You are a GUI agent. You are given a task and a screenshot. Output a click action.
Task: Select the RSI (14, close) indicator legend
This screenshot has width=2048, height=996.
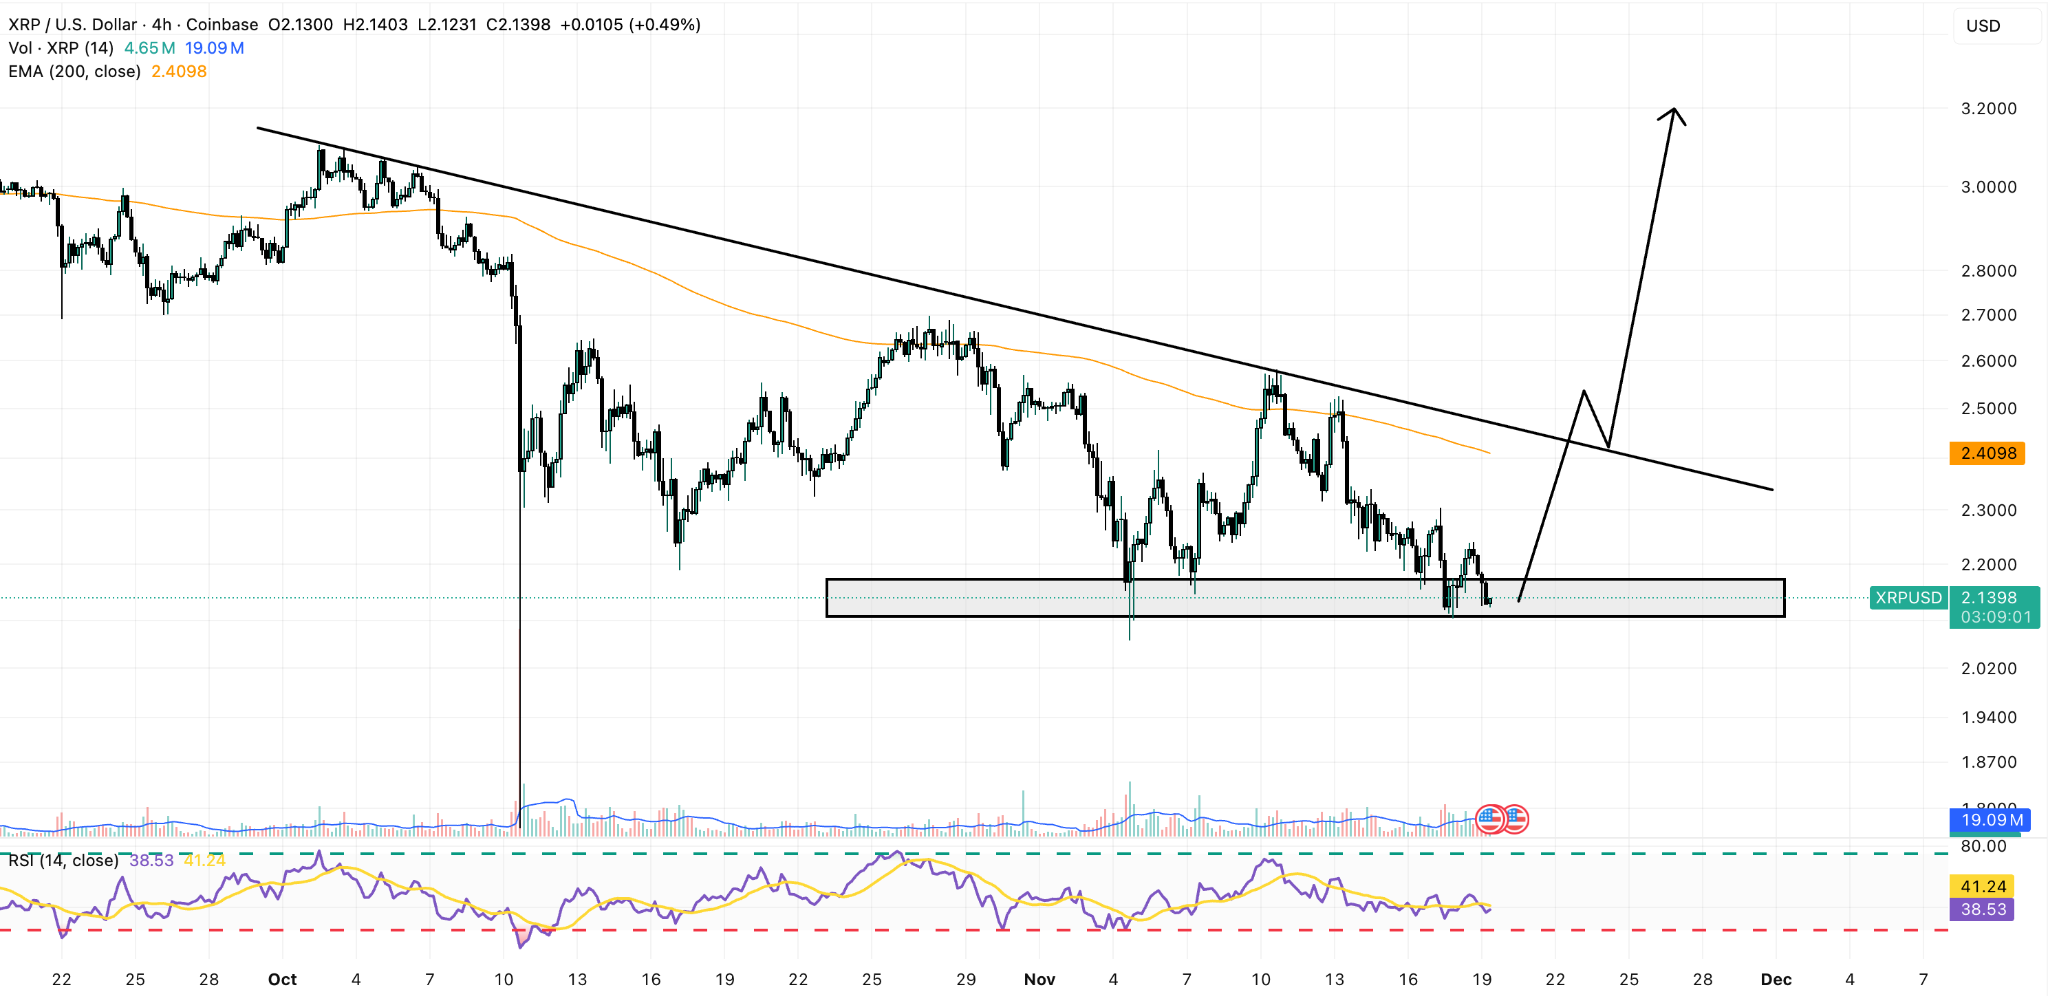tap(63, 860)
